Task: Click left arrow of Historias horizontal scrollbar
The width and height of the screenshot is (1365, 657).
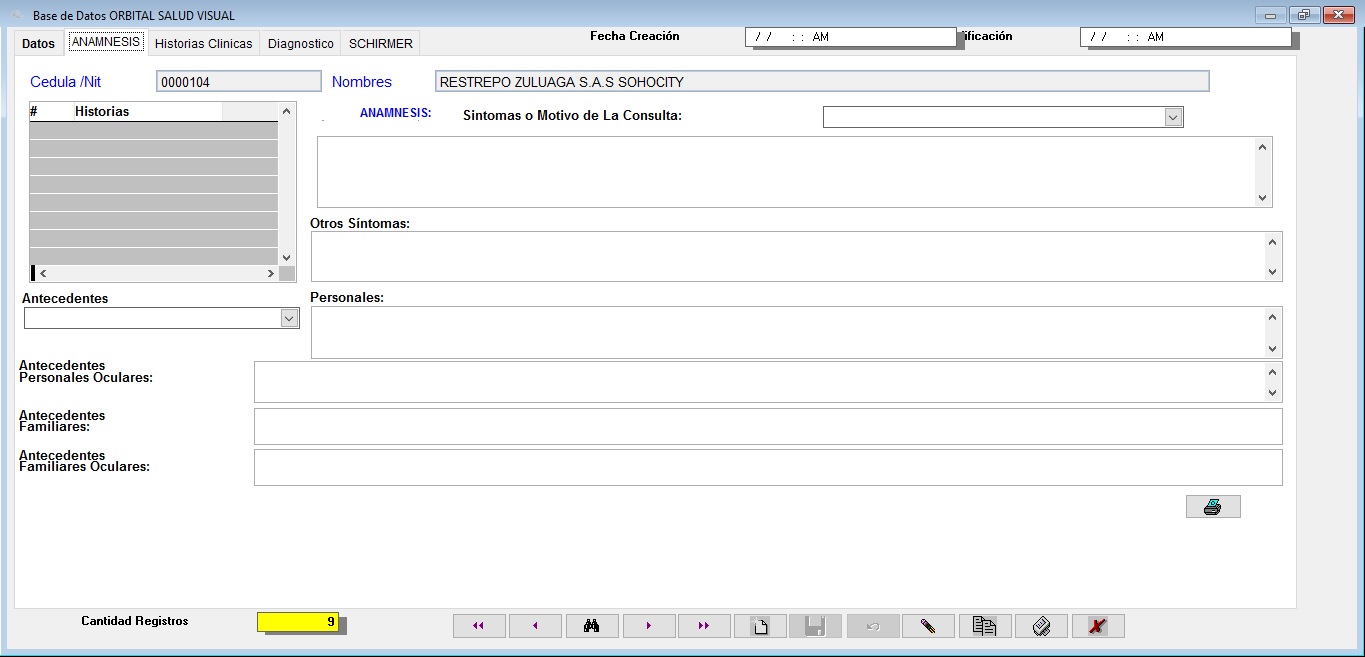Action: [43, 273]
